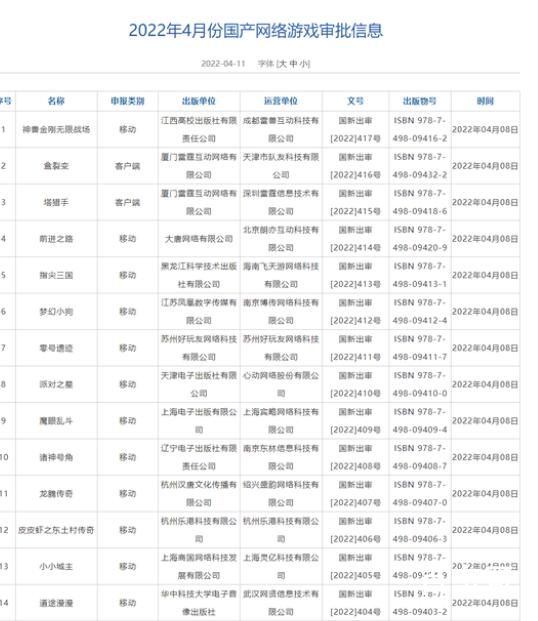538x621 pixels.
Task: Click approval number [2022]404号
Action: coord(355,612)
